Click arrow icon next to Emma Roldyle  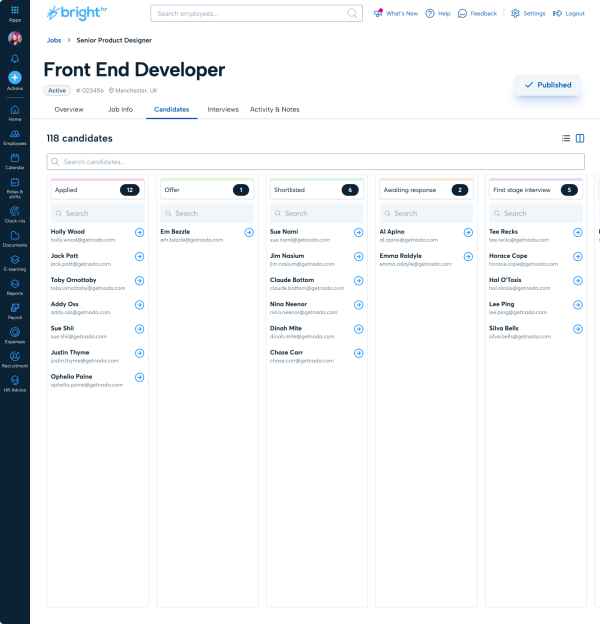[x=468, y=257]
